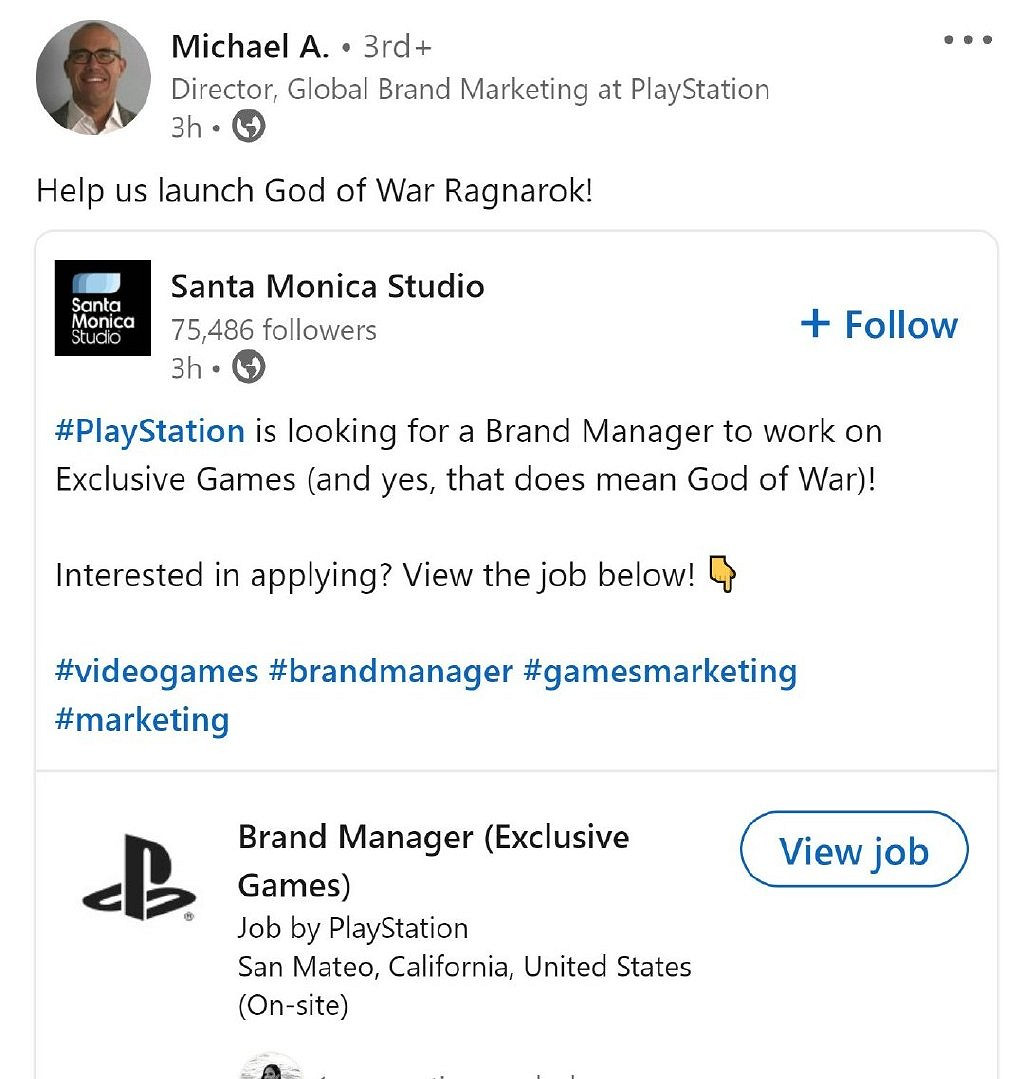Image resolution: width=1024 pixels, height=1079 pixels.
Task: Open the #marketing hashtag
Action: pyautogui.click(x=142, y=719)
